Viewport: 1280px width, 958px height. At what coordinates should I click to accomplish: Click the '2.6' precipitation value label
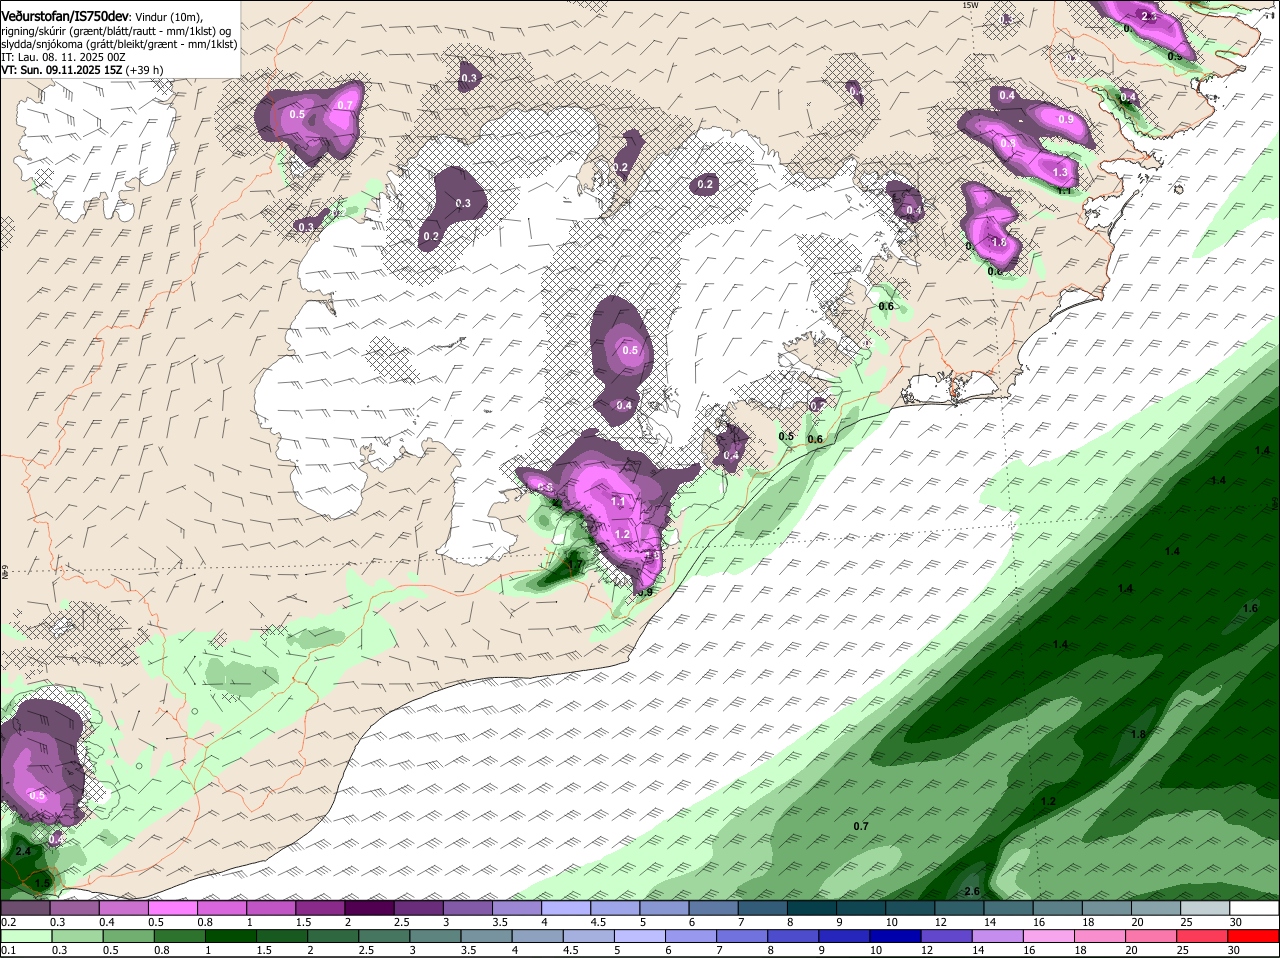pos(971,891)
